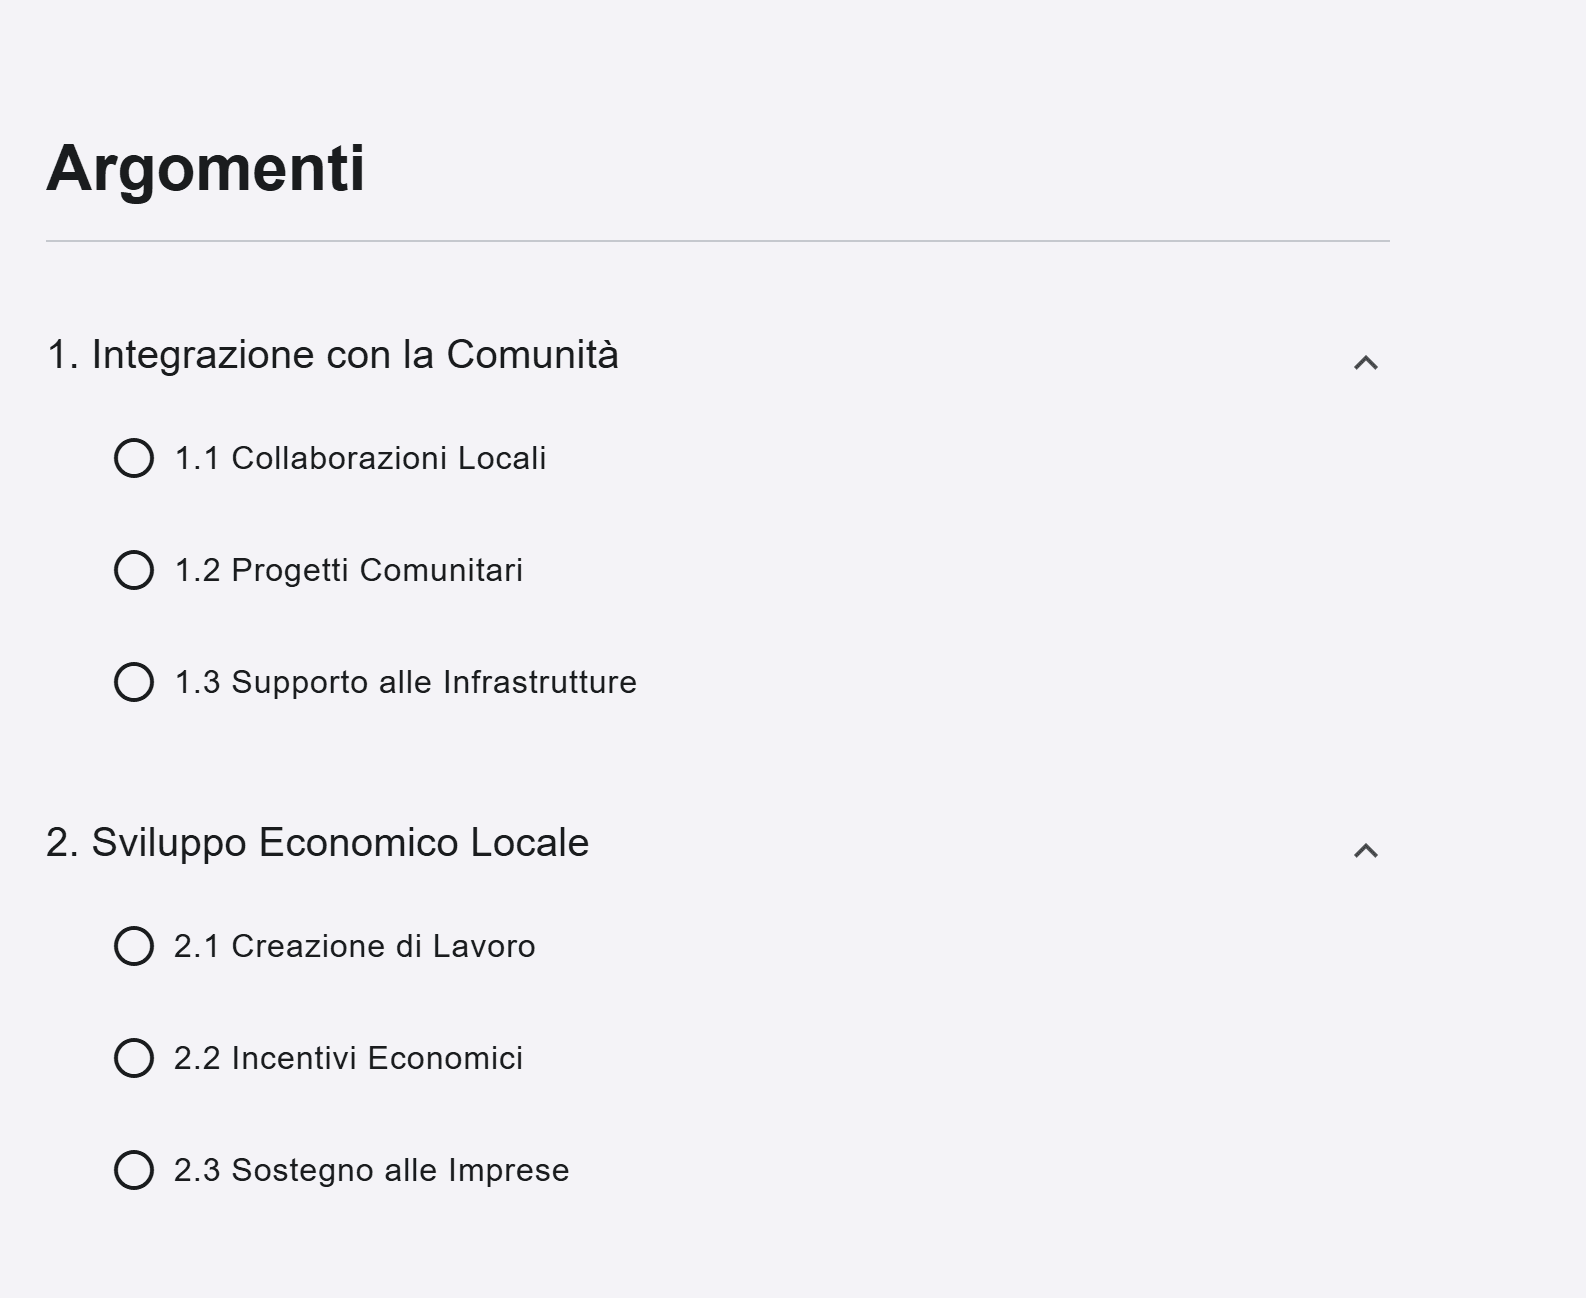
Task: Click the 'Creazione di Lavoro' label text
Action: tap(383, 946)
